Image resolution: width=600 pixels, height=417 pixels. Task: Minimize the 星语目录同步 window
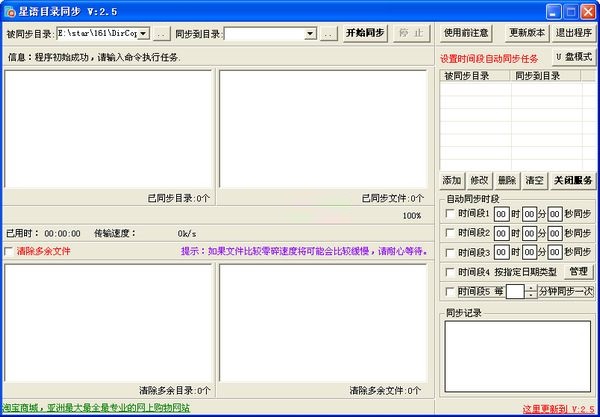point(553,12)
